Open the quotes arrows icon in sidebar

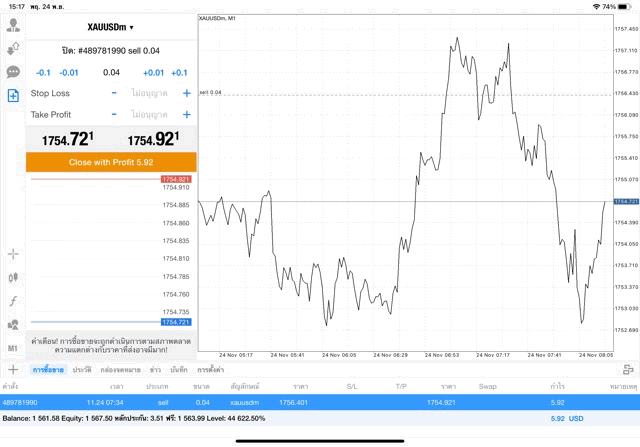point(13,49)
